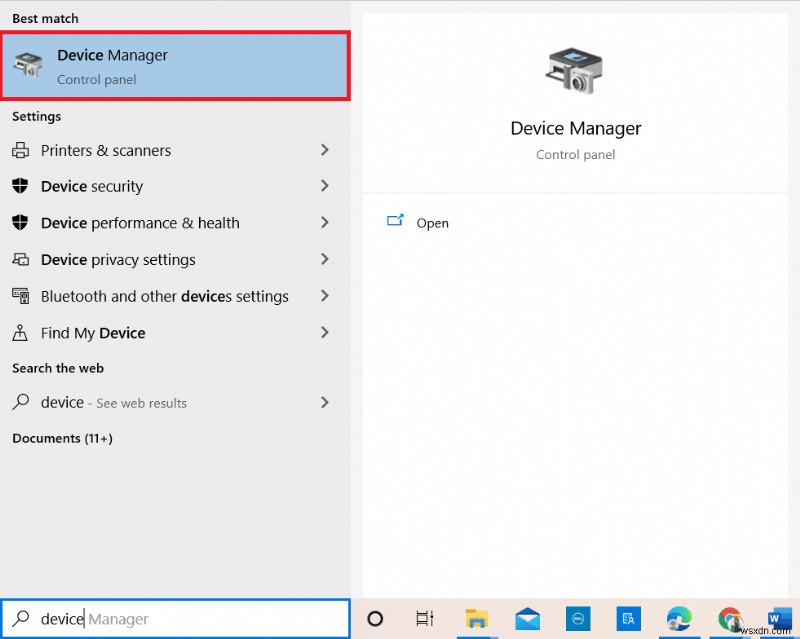Open the Mail app from taskbar
Image resolution: width=800 pixels, height=639 pixels.
coord(527,619)
